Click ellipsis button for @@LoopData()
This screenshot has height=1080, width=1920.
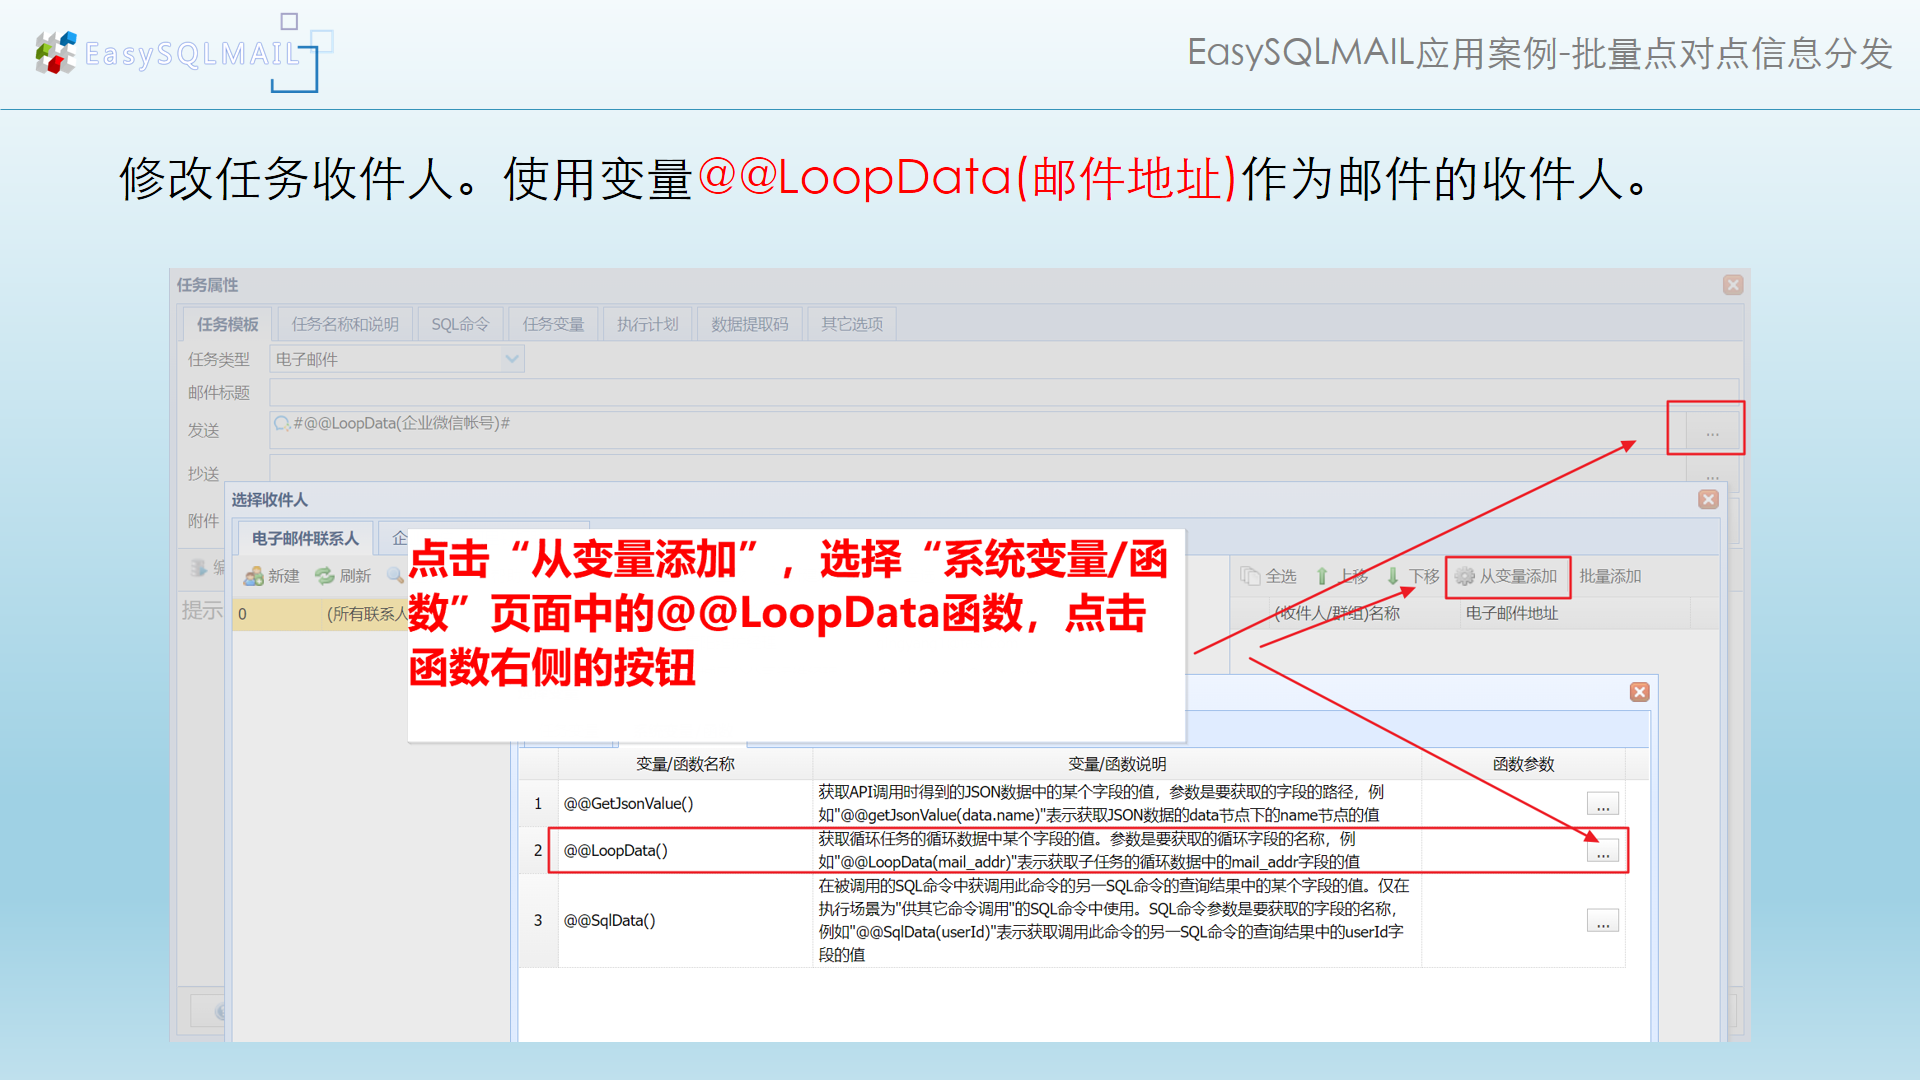click(1602, 851)
